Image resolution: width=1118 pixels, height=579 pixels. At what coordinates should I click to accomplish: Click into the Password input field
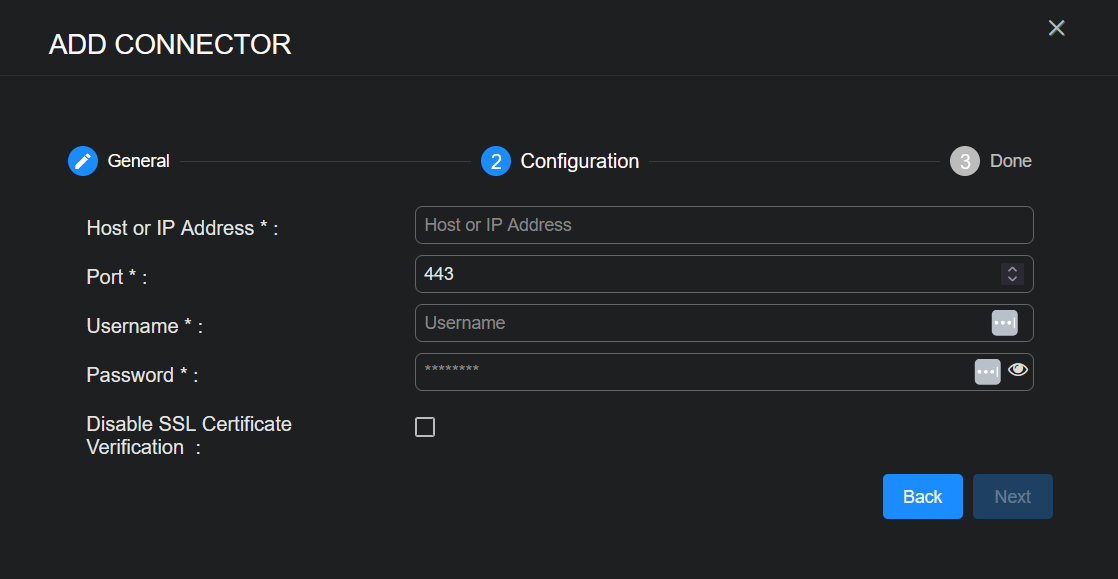tap(690, 372)
